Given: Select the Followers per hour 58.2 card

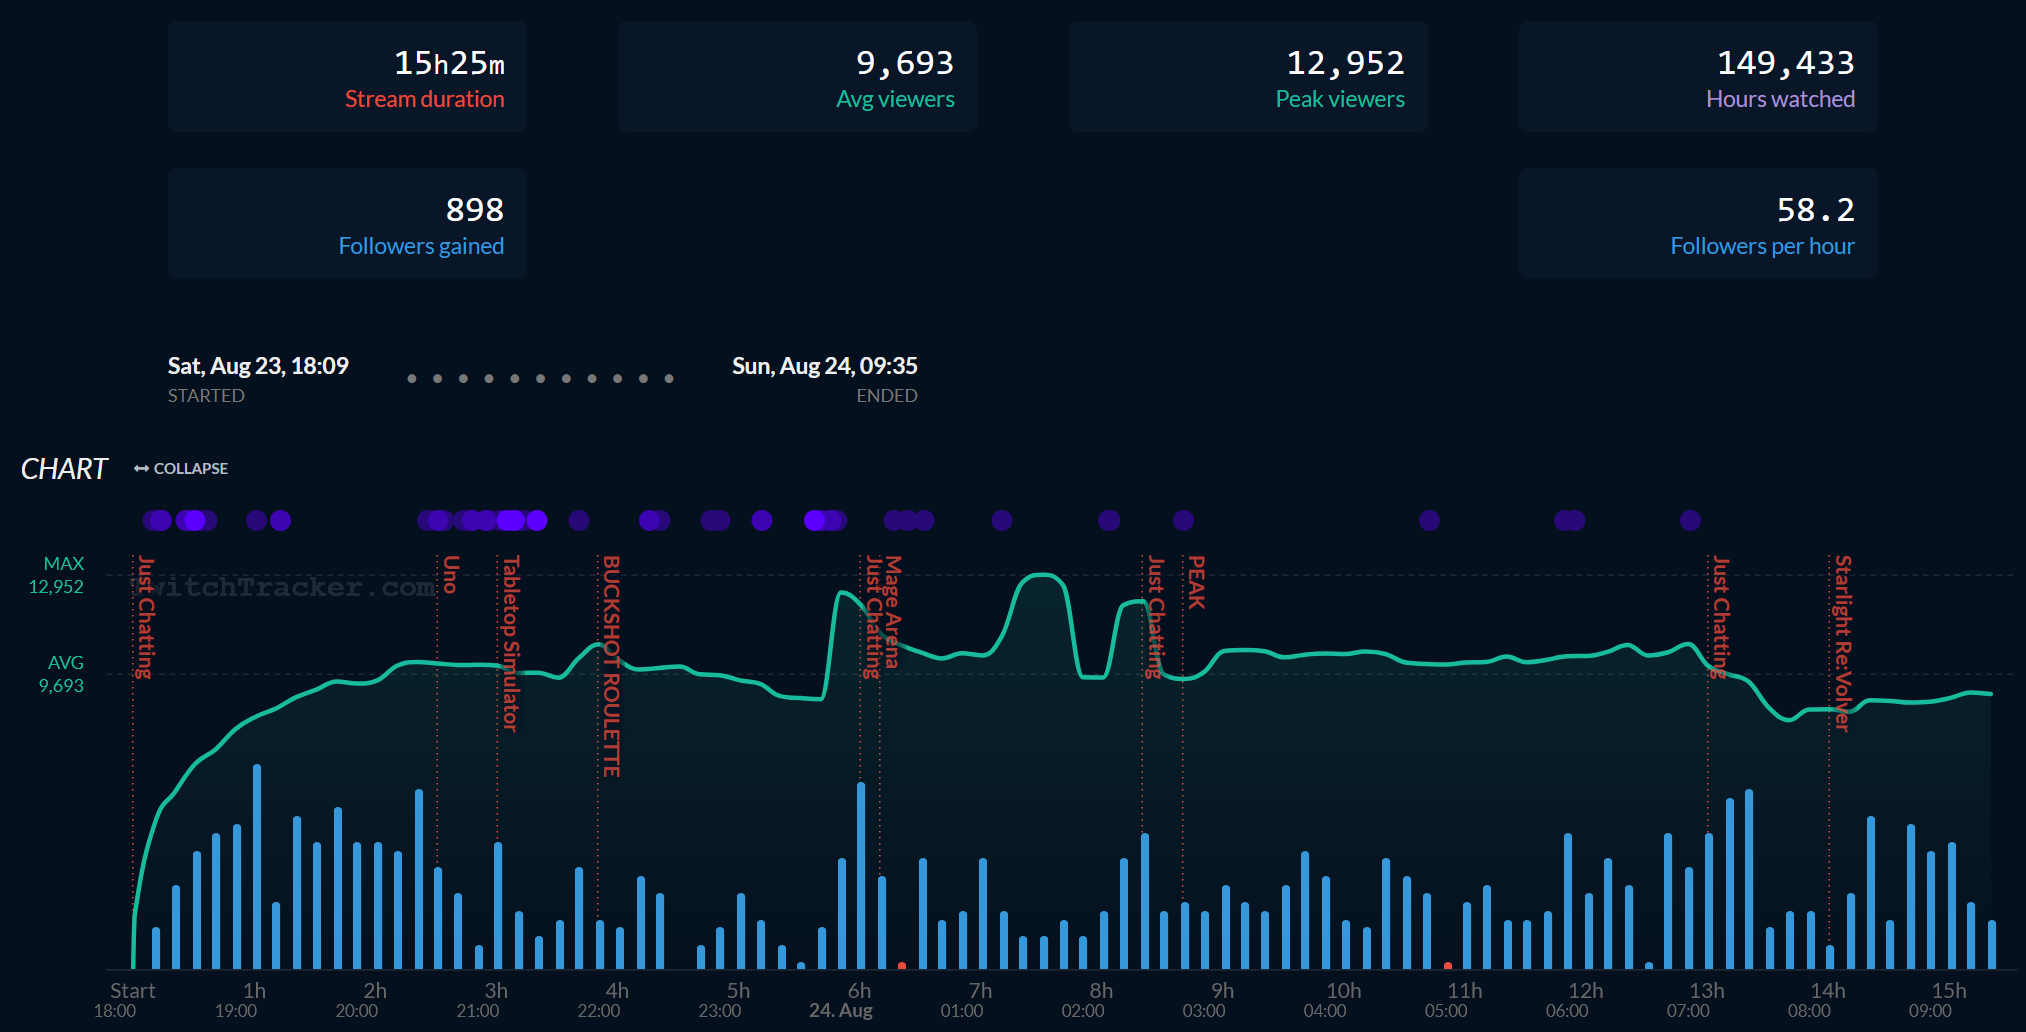Looking at the screenshot, I should [1698, 223].
